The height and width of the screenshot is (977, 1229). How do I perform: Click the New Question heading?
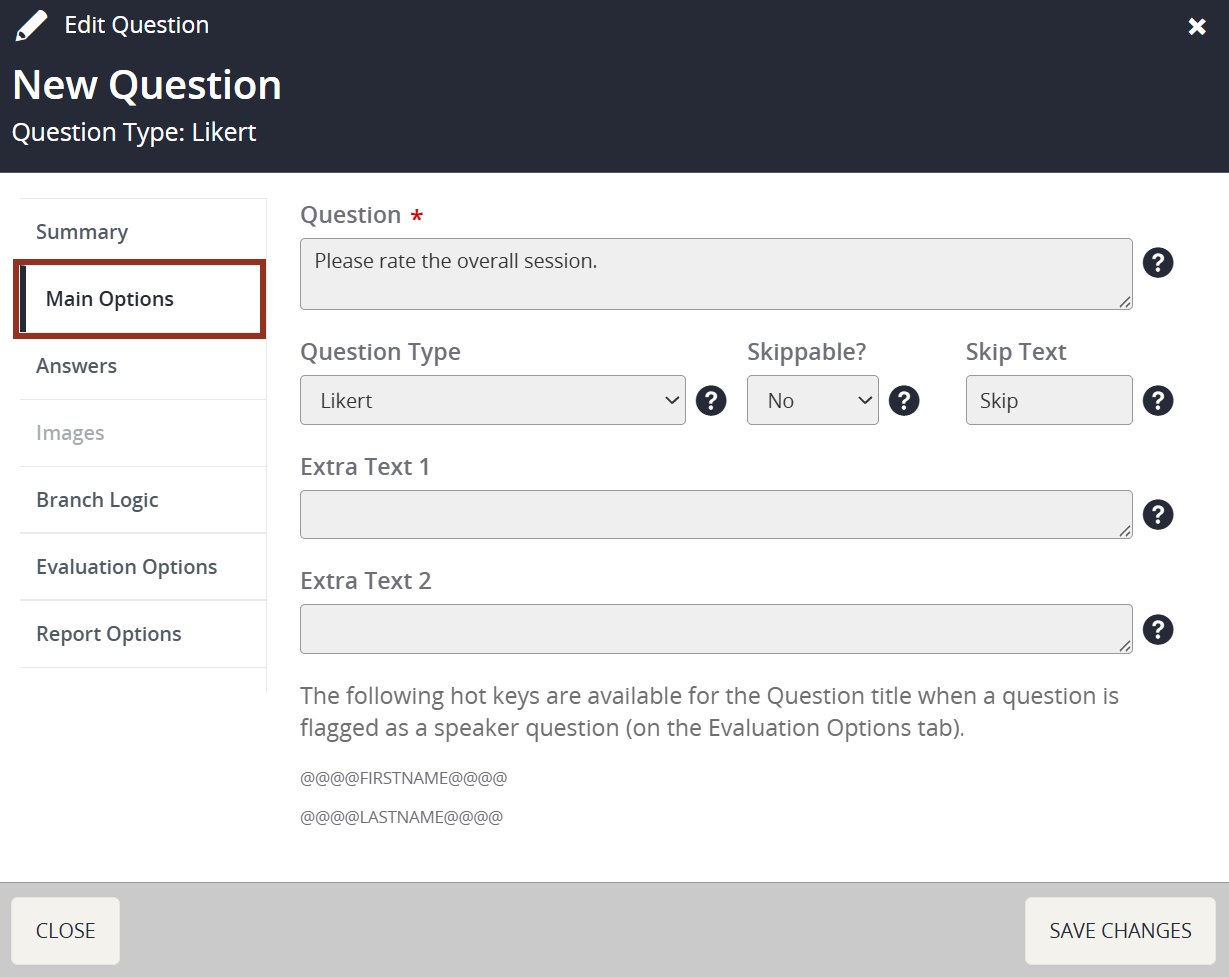coord(147,85)
